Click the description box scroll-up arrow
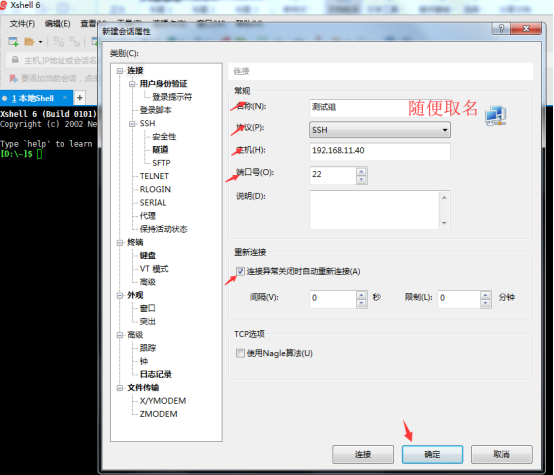The width and height of the screenshot is (554, 475). (444, 197)
